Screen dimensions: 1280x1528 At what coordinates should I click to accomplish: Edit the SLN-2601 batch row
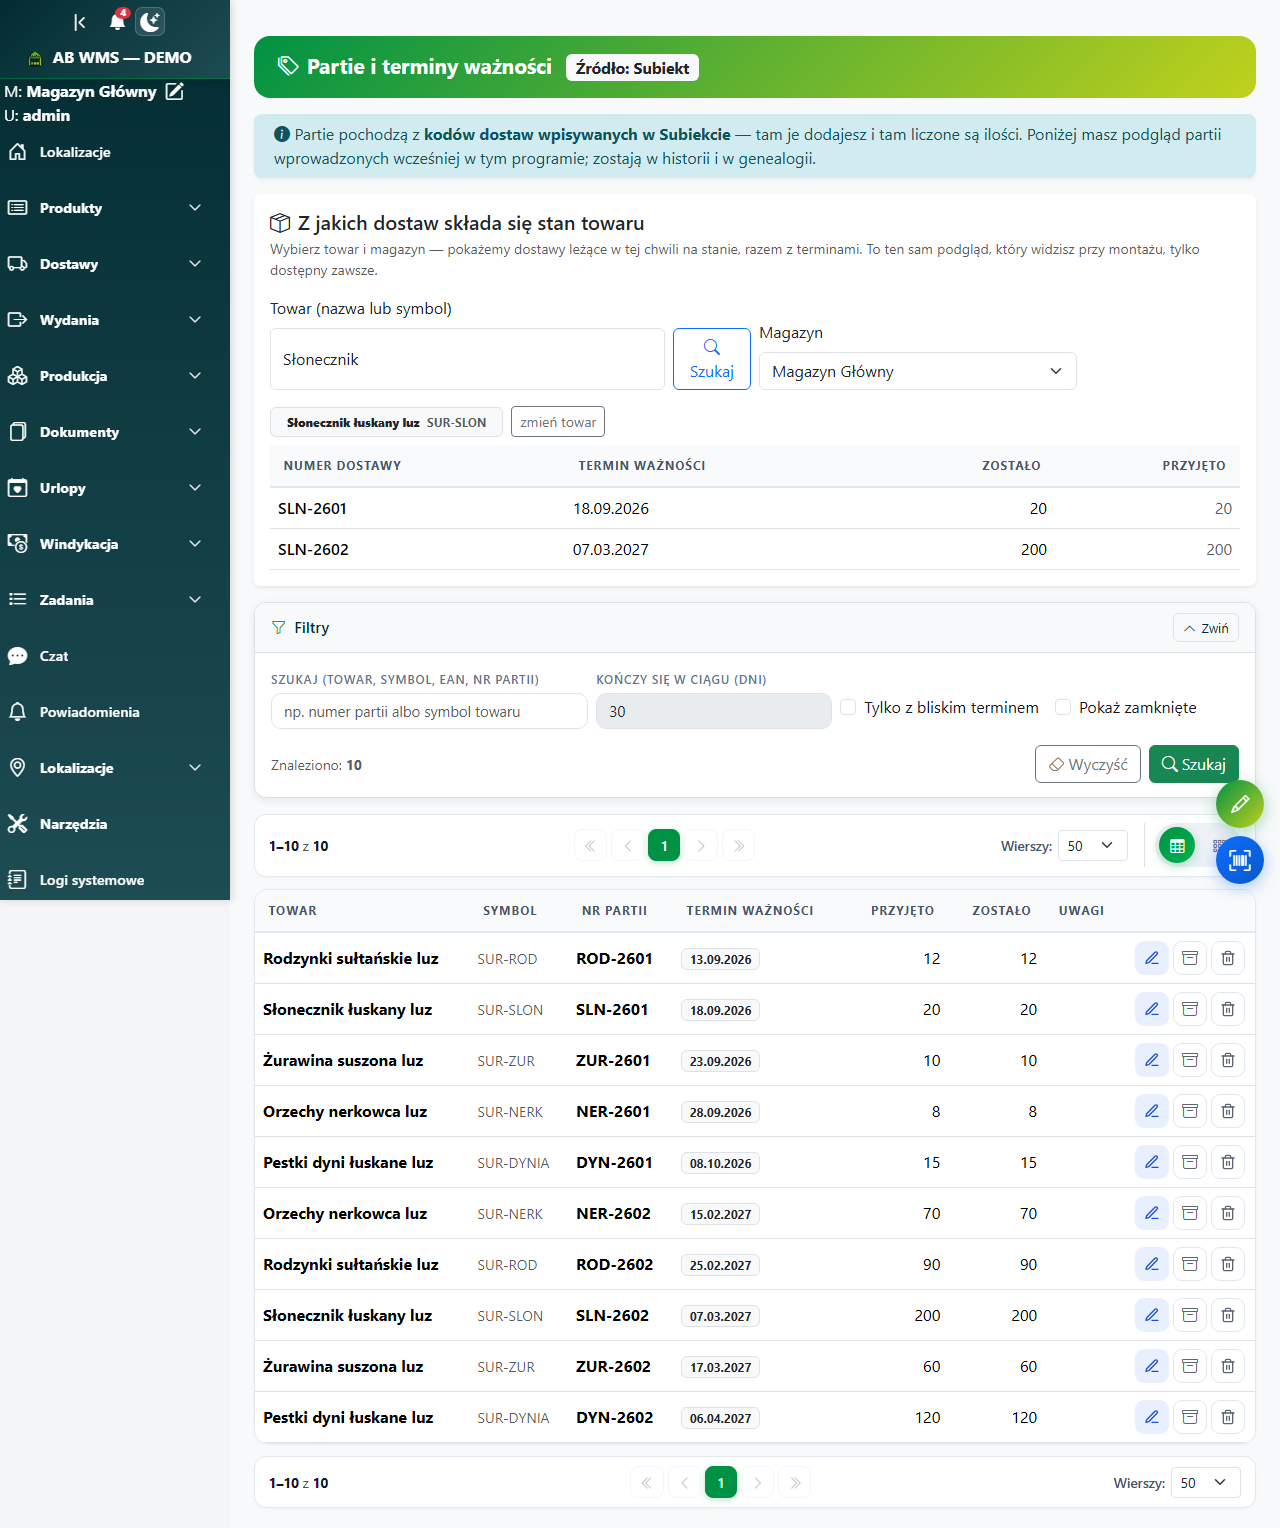(x=1152, y=1009)
